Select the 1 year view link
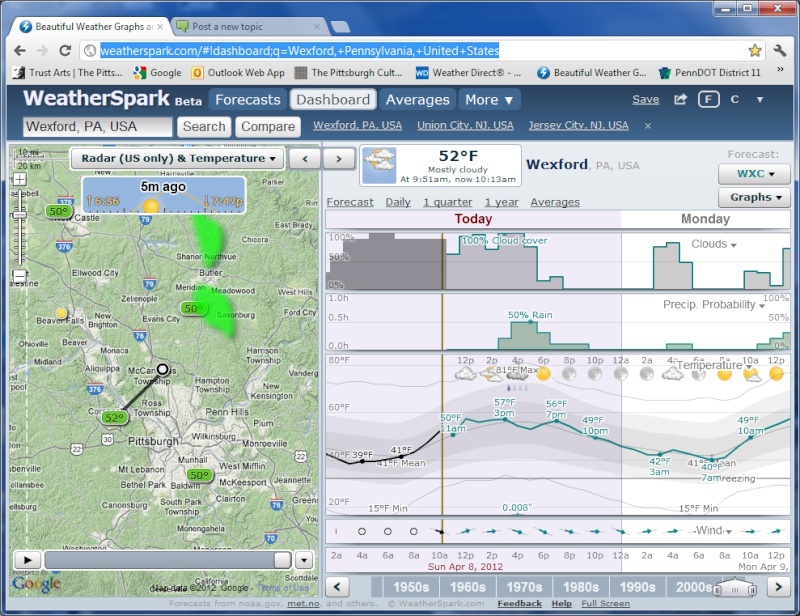The width and height of the screenshot is (800, 616). [x=501, y=202]
